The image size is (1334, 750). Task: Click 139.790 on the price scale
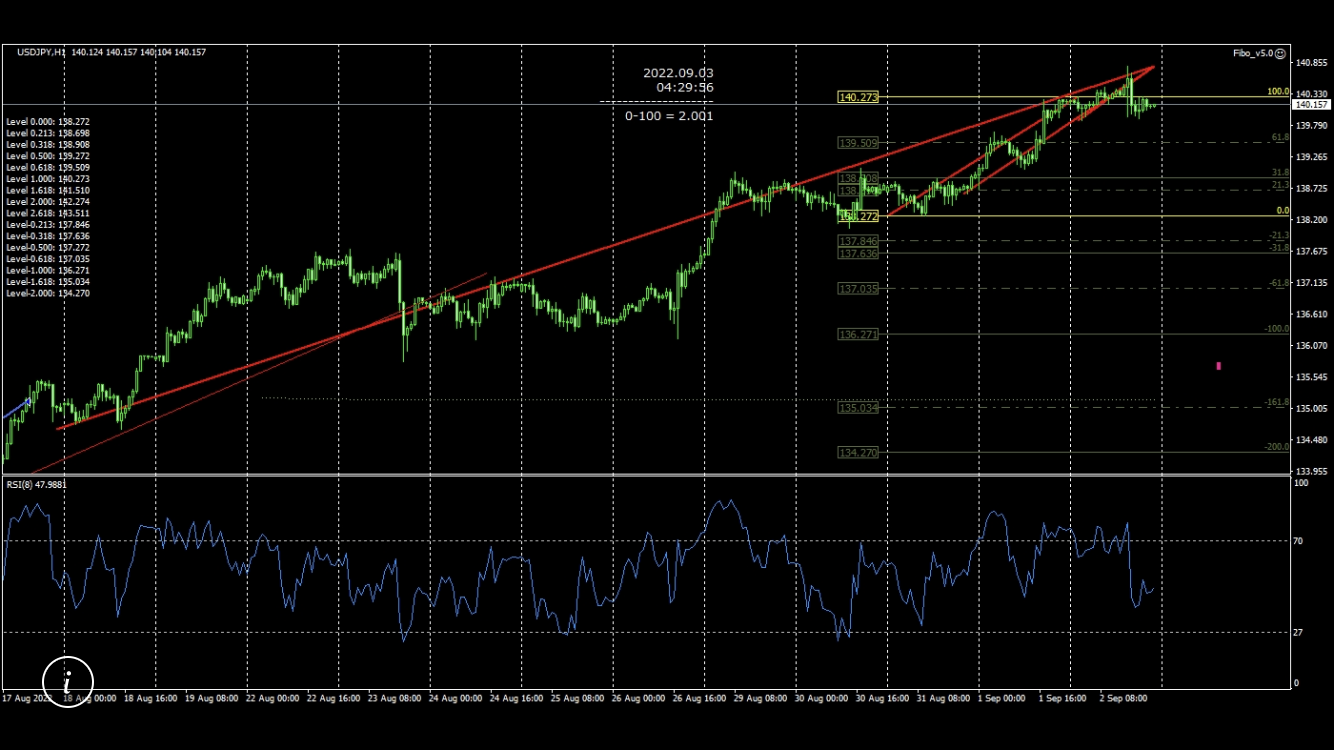[x=1311, y=126]
